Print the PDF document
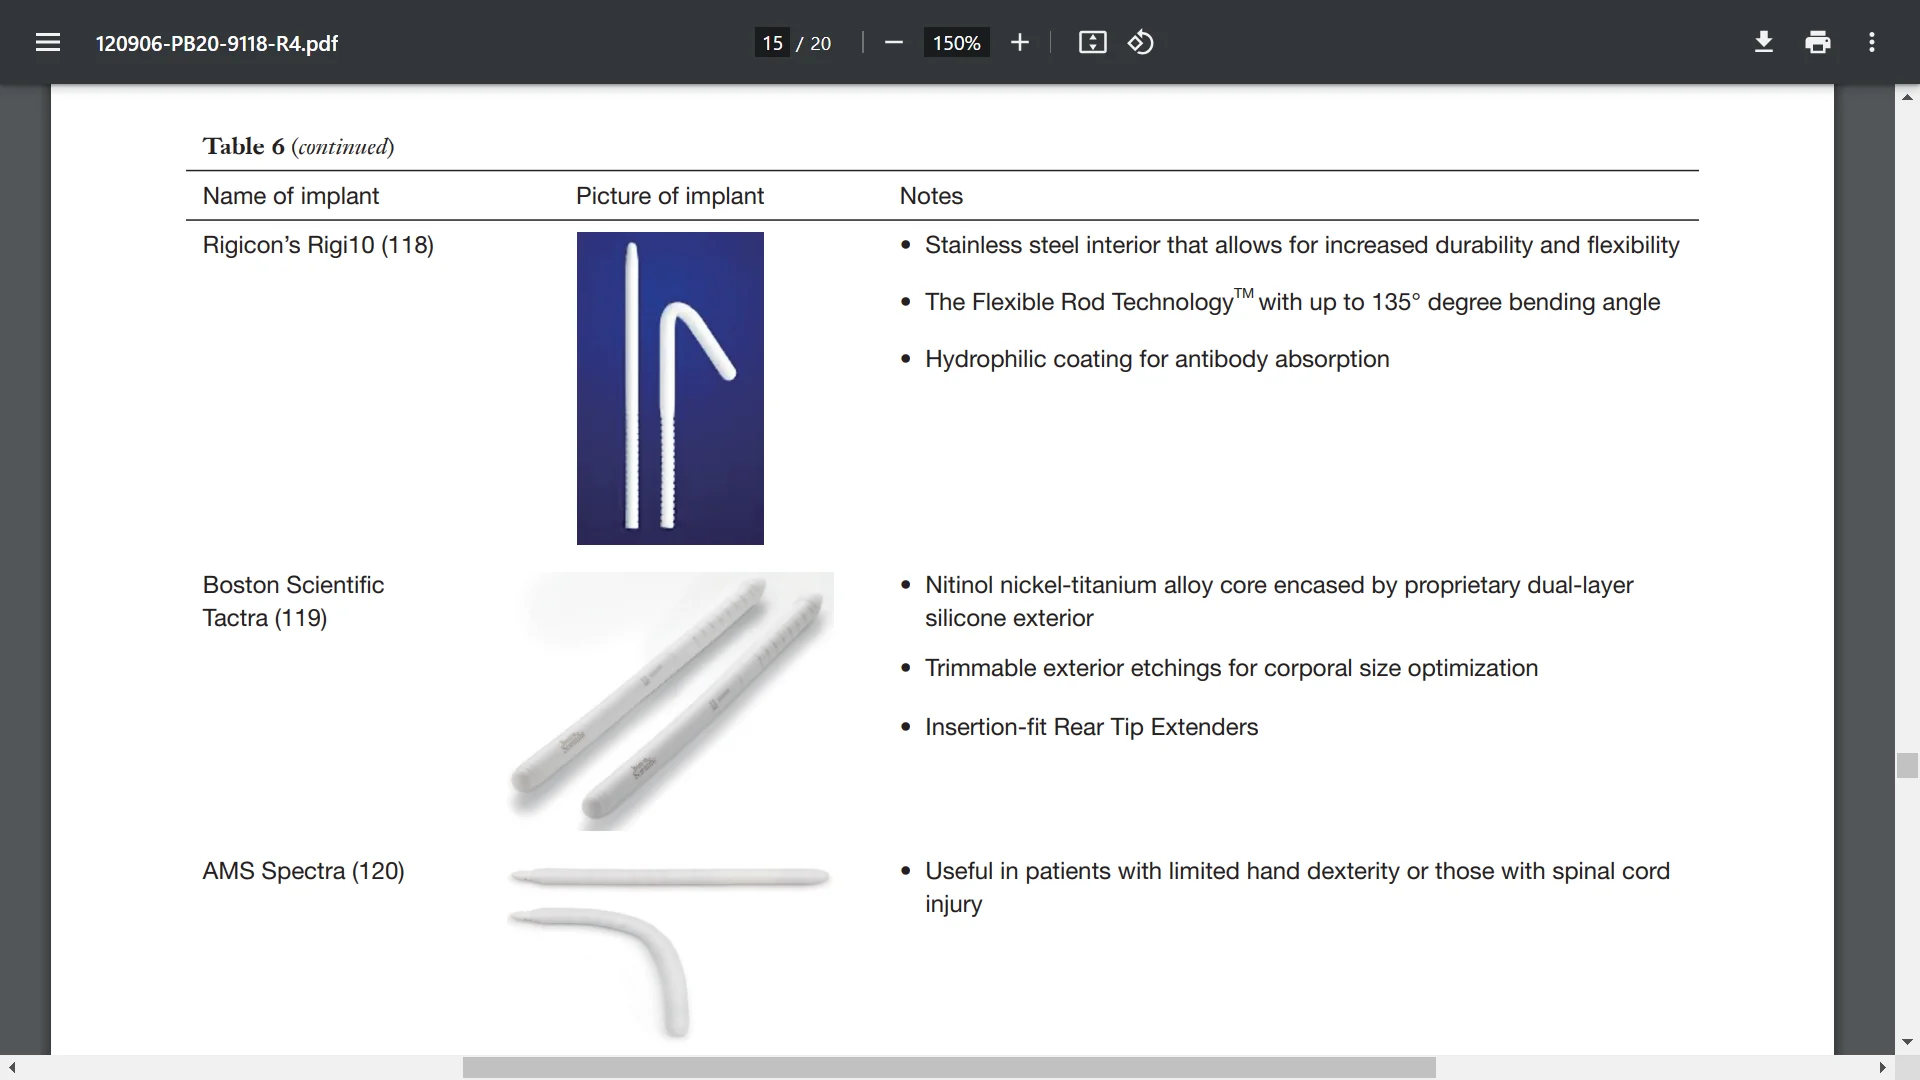 pyautogui.click(x=1818, y=43)
